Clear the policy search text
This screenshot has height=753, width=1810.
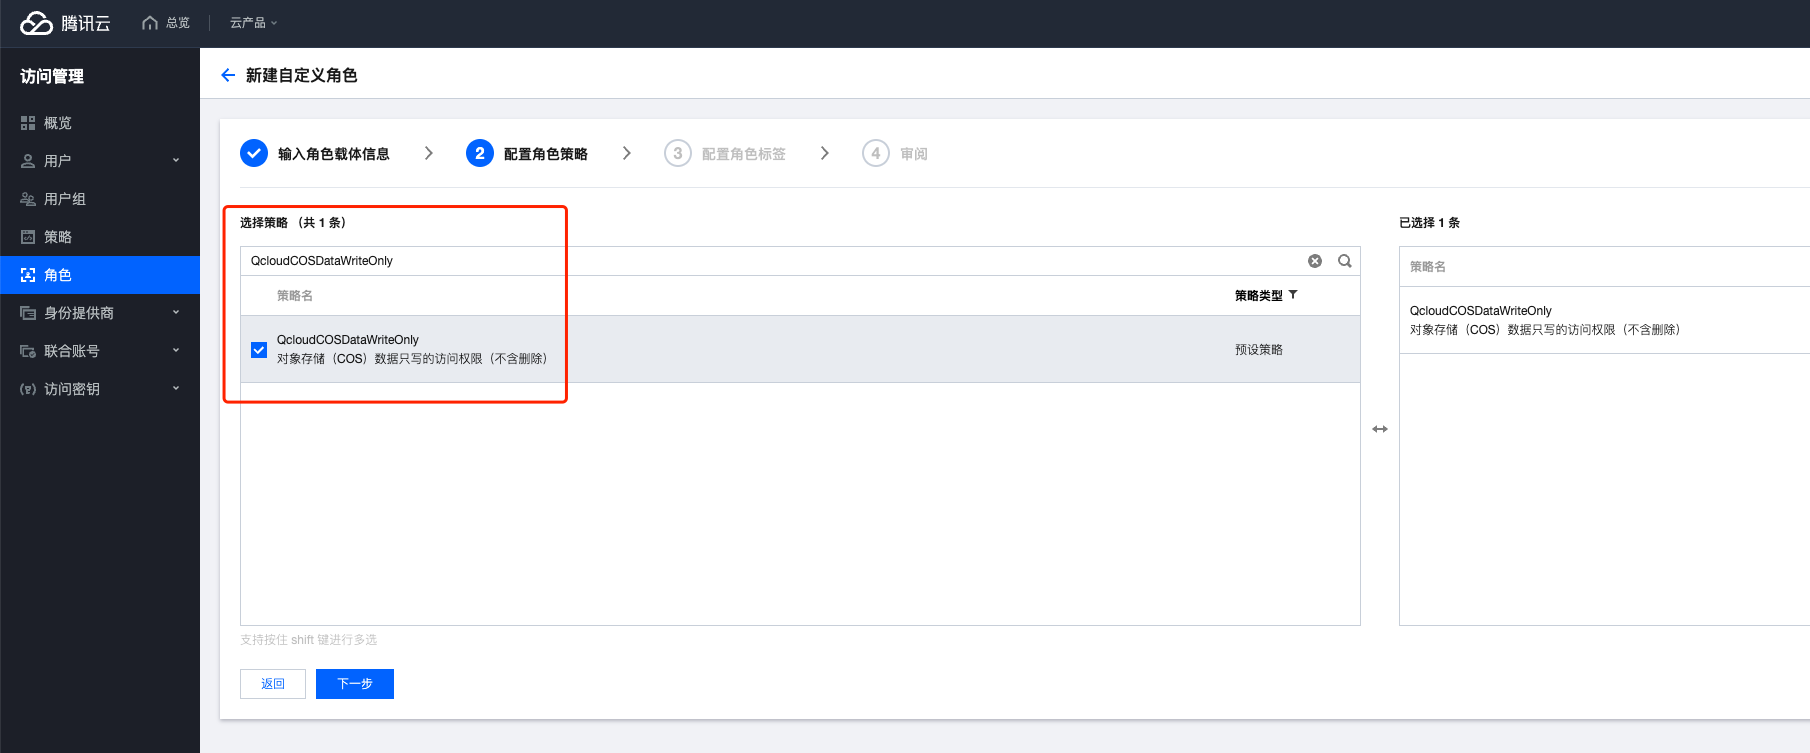click(1315, 261)
